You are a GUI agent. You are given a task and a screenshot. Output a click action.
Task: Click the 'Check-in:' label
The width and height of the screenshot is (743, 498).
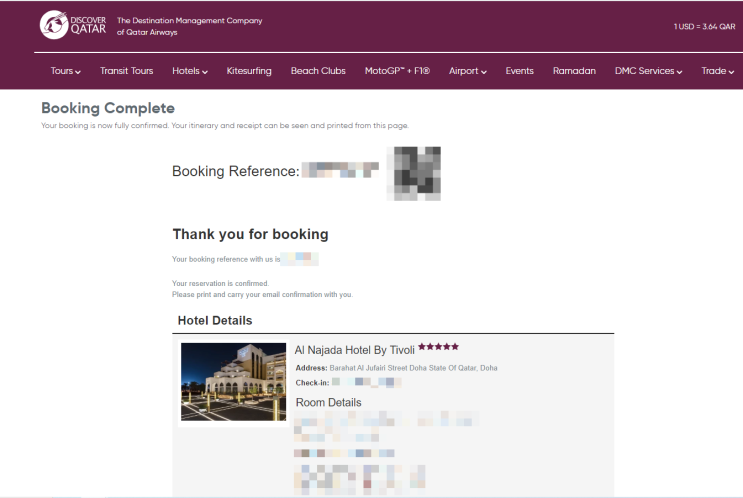tap(312, 383)
